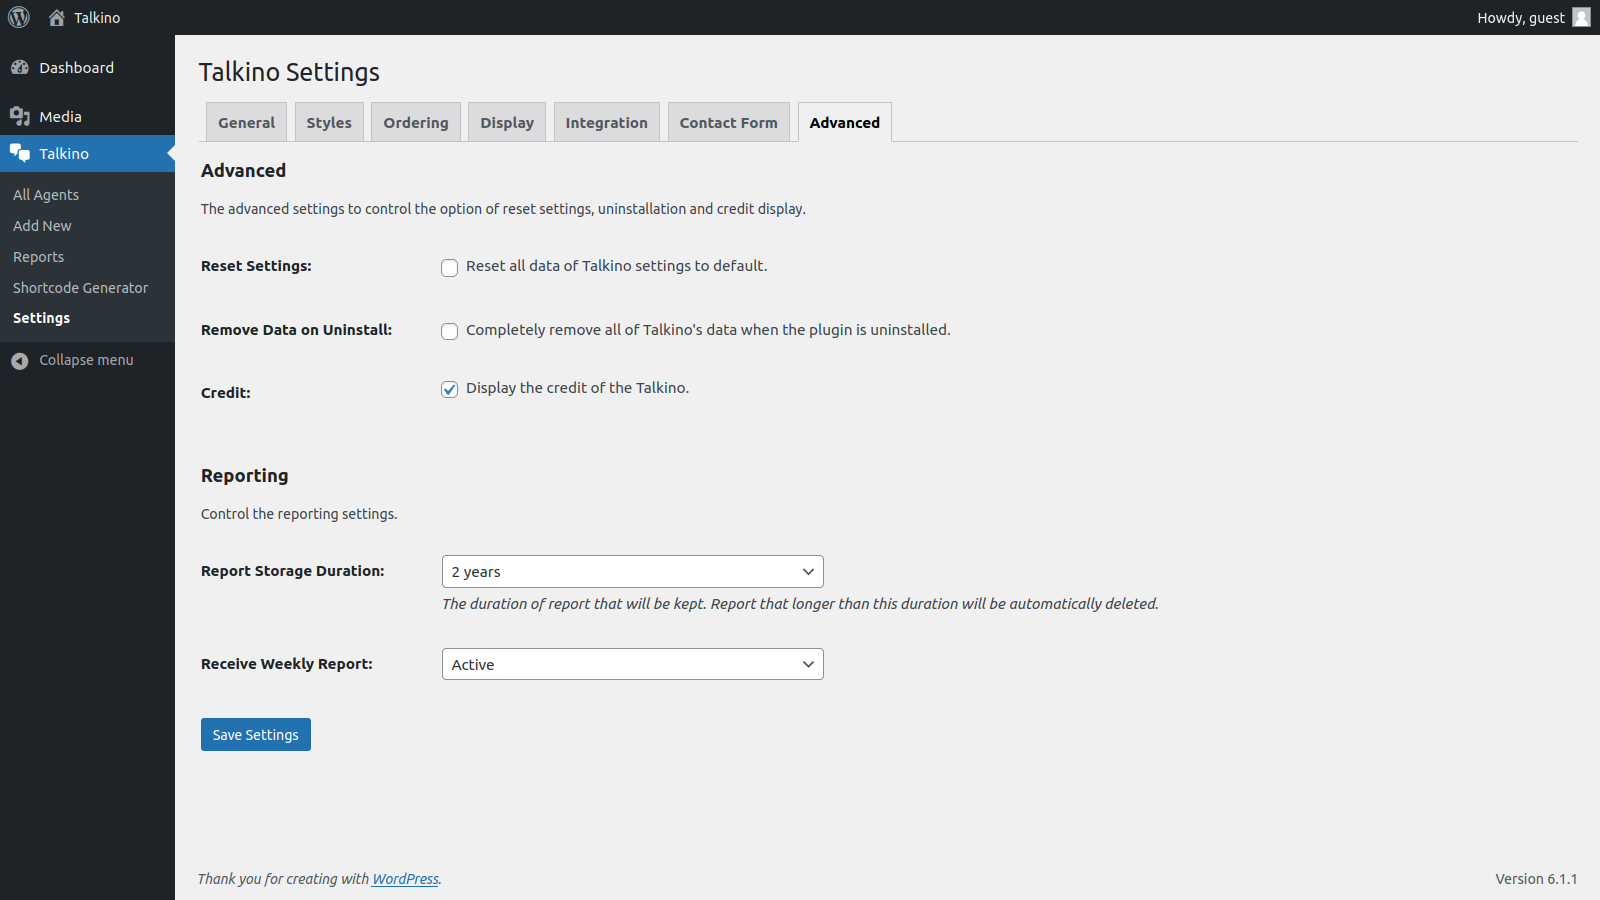The height and width of the screenshot is (900, 1600).
Task: Select the Integration tab
Action: [607, 122]
